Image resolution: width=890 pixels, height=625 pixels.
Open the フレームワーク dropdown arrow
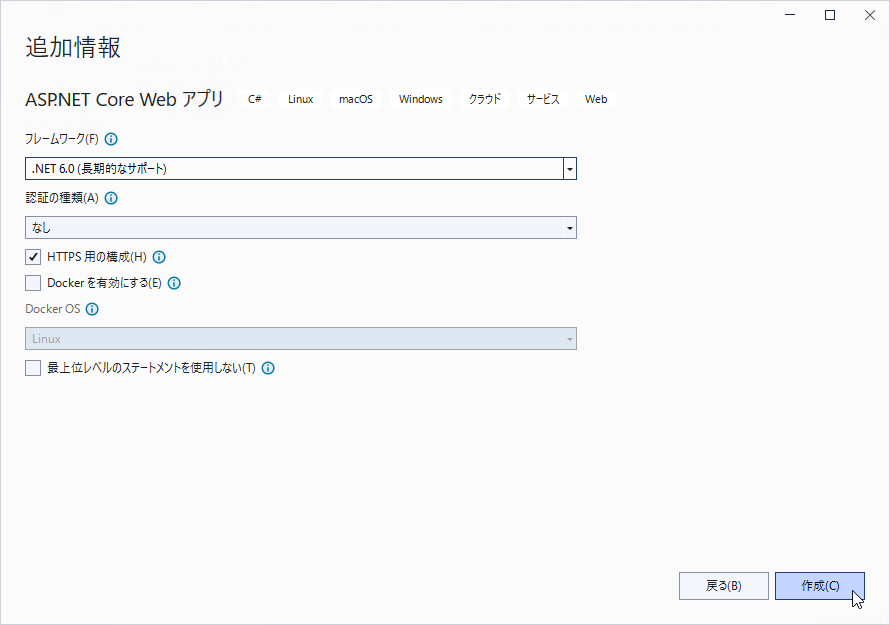(x=570, y=169)
